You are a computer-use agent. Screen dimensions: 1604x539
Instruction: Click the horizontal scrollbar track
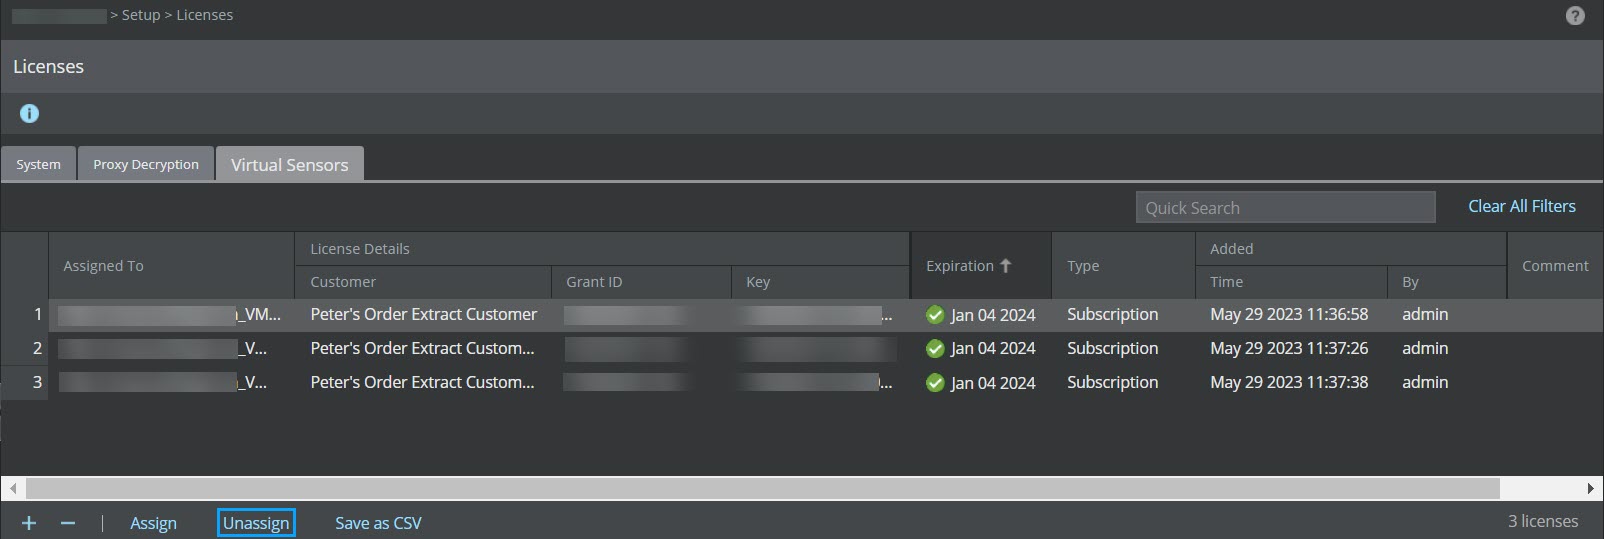coord(763,488)
